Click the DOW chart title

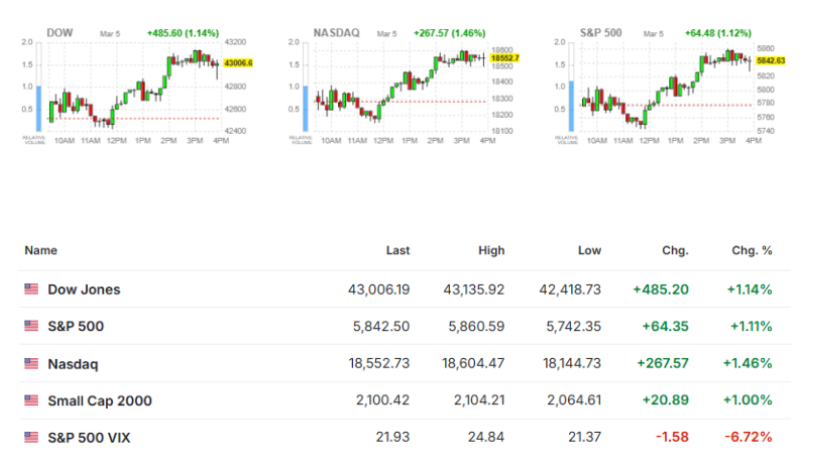(x=60, y=32)
